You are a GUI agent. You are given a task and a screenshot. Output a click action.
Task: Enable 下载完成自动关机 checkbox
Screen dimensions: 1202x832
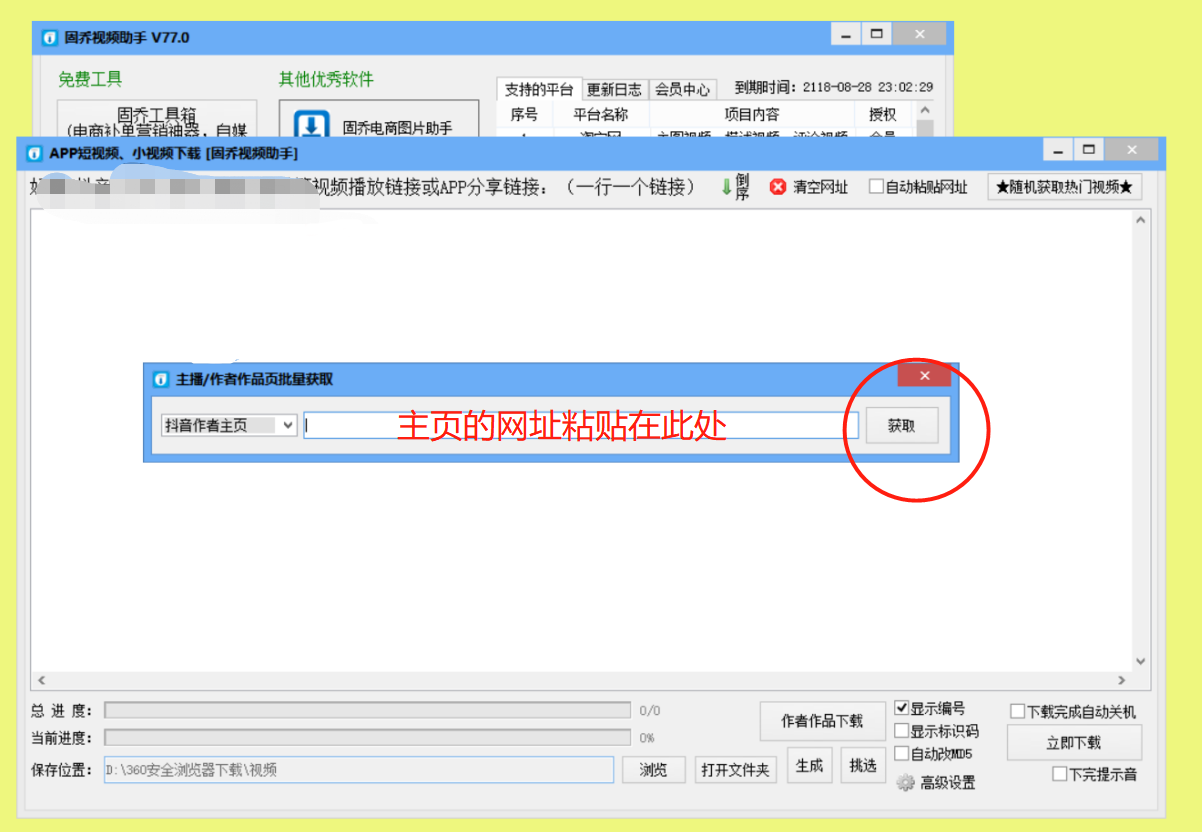coord(1017,712)
